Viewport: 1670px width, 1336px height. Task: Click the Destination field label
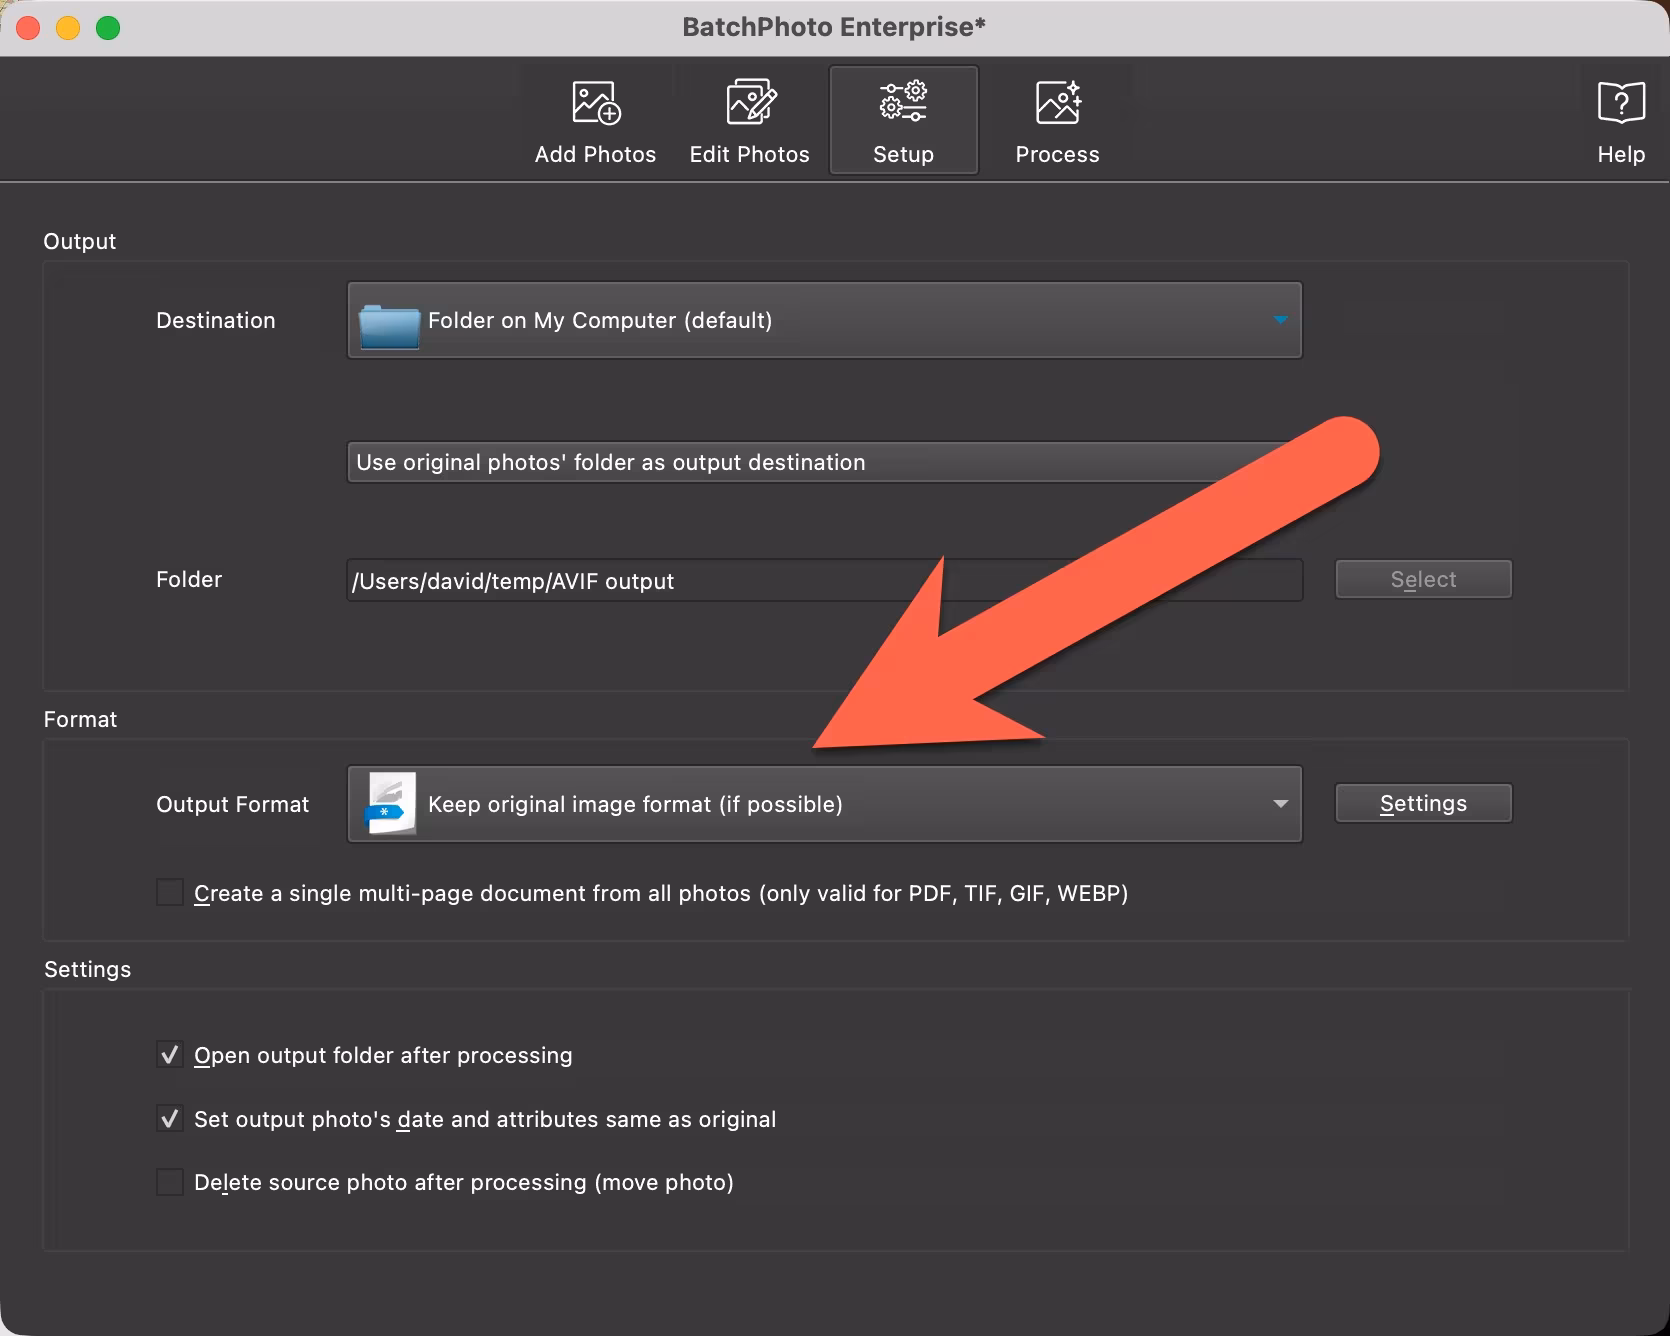[x=215, y=320]
